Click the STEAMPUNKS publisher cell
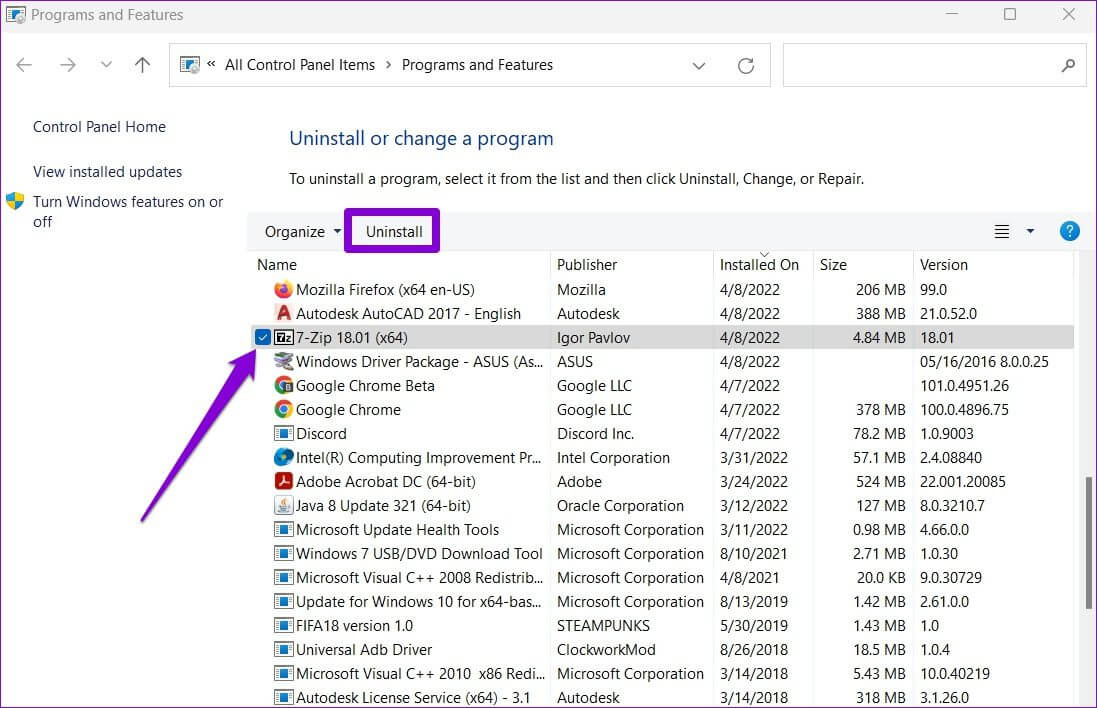 (x=603, y=625)
